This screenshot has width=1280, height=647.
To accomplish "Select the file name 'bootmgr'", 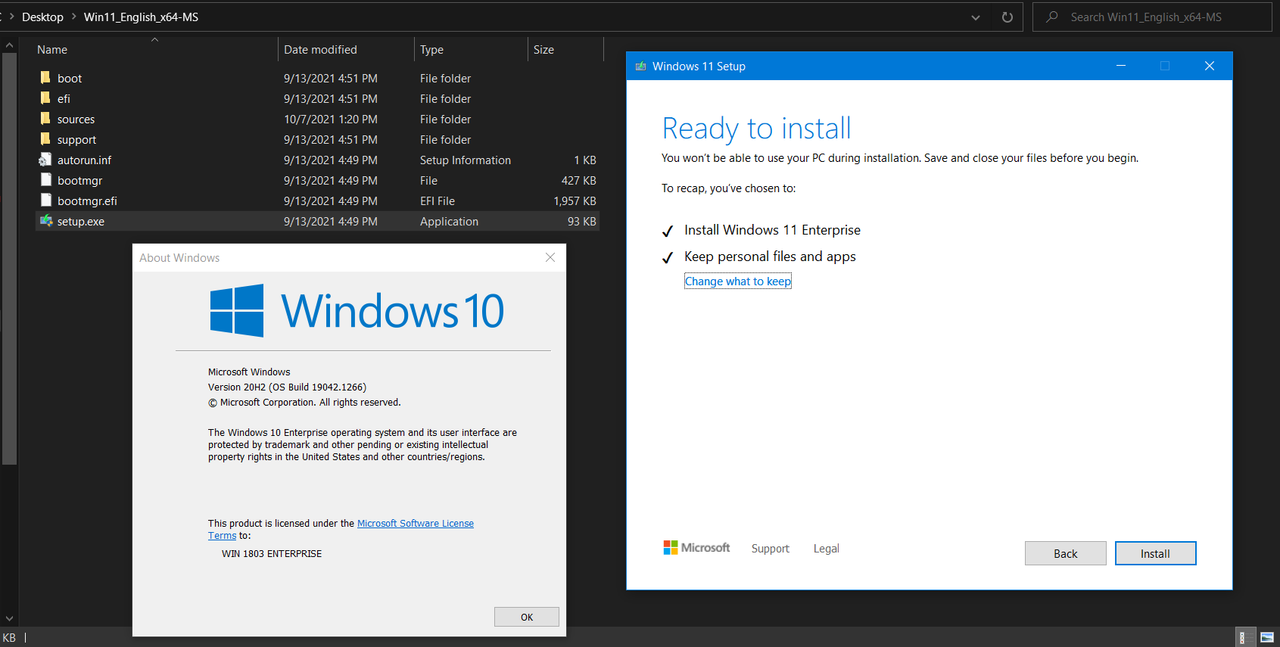I will coord(80,180).
